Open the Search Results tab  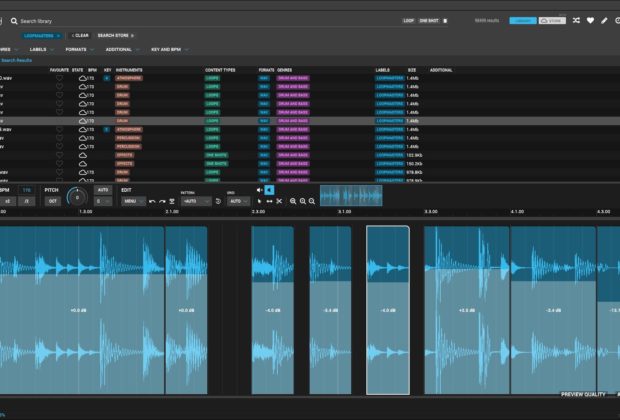point(16,61)
